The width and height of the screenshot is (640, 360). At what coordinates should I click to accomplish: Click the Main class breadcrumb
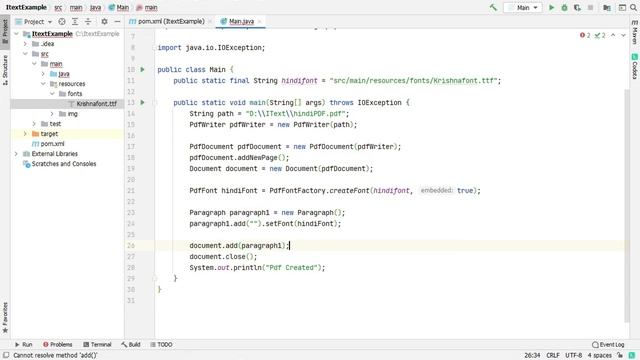pos(119,7)
